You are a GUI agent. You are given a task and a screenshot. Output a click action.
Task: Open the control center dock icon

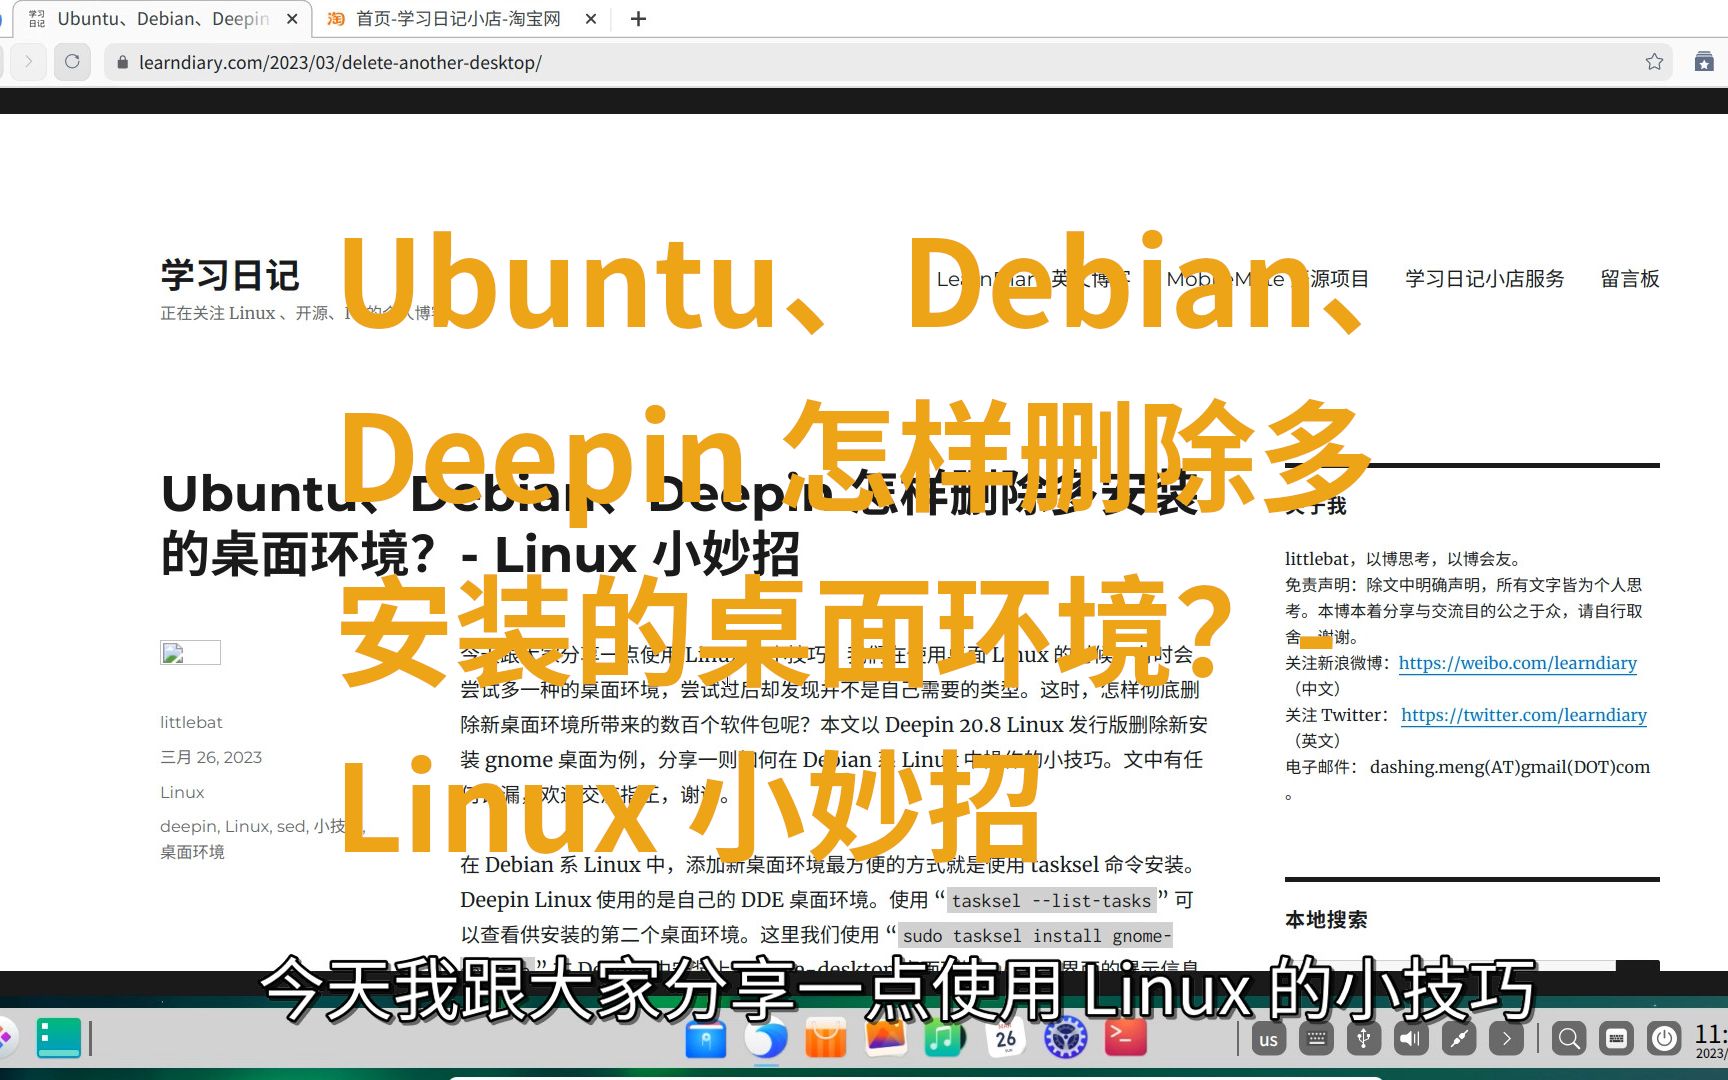1065,1038
